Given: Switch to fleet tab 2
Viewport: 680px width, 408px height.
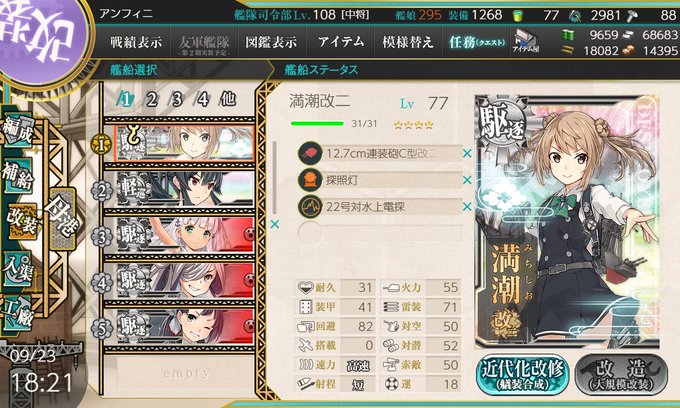Looking at the screenshot, I should coord(151,100).
